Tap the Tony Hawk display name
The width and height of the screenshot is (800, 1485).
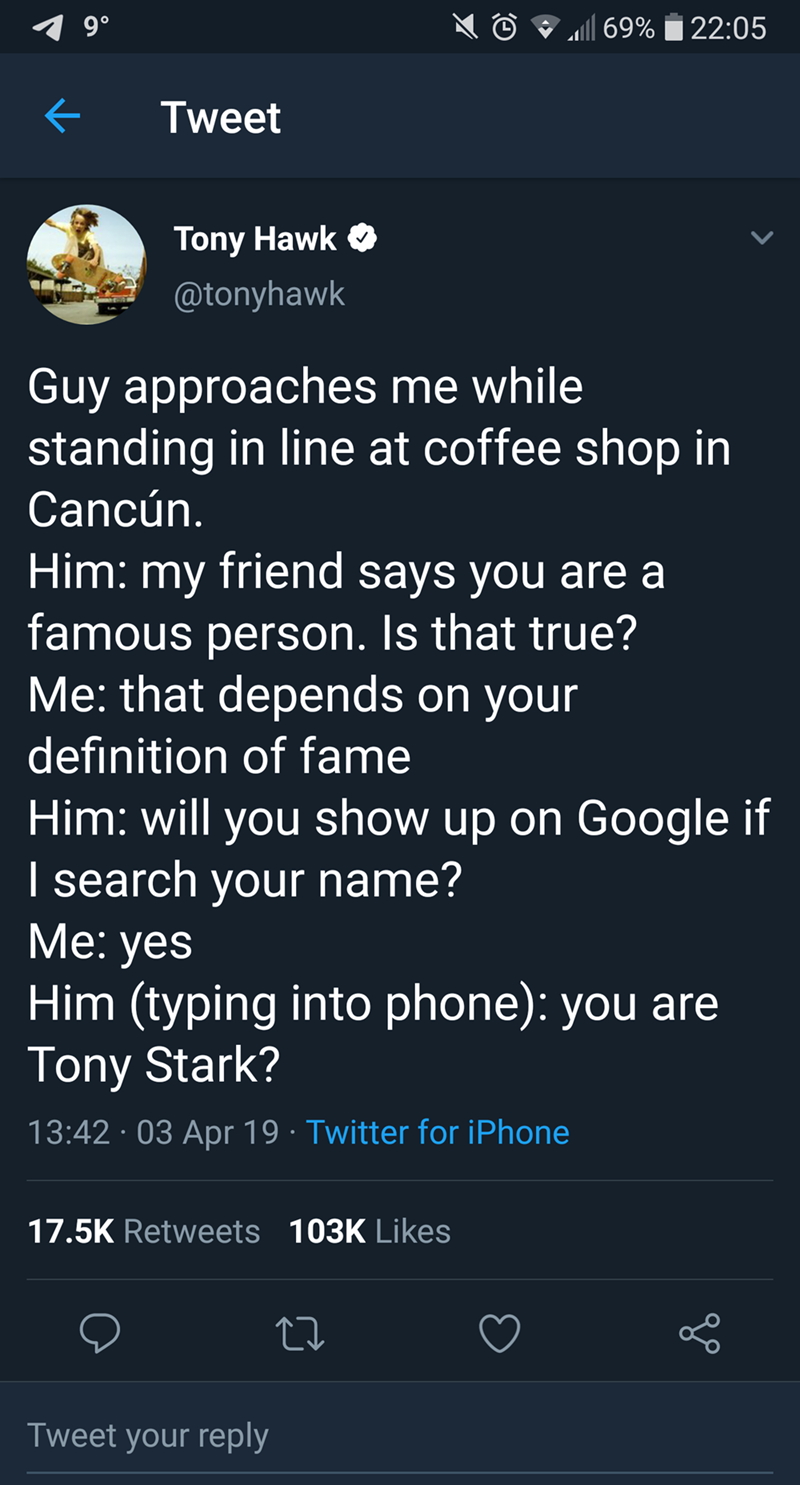point(255,238)
